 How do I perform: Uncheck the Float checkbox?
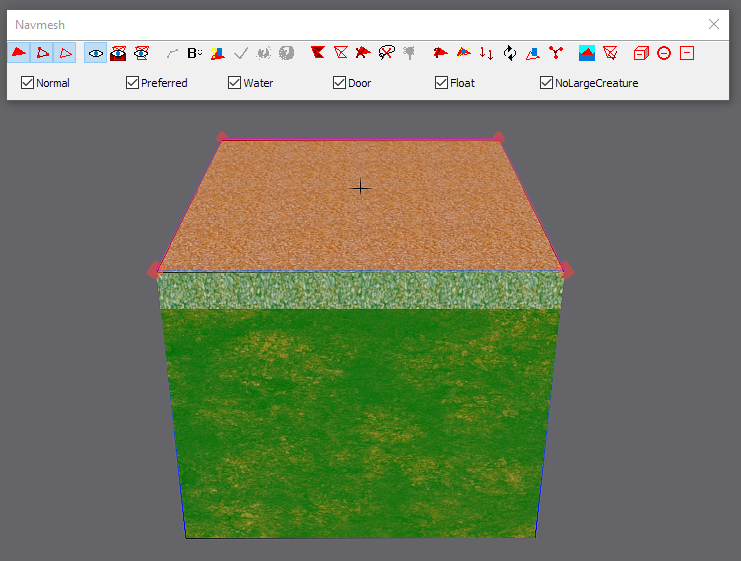[x=442, y=83]
